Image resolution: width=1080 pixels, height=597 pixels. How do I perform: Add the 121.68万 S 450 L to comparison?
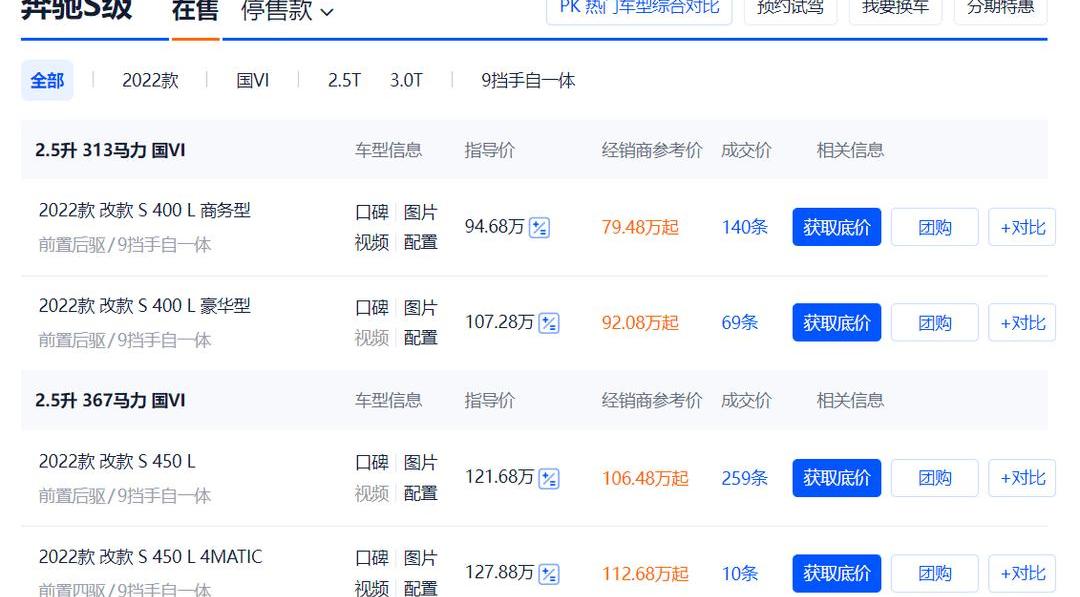pyautogui.click(x=1022, y=478)
